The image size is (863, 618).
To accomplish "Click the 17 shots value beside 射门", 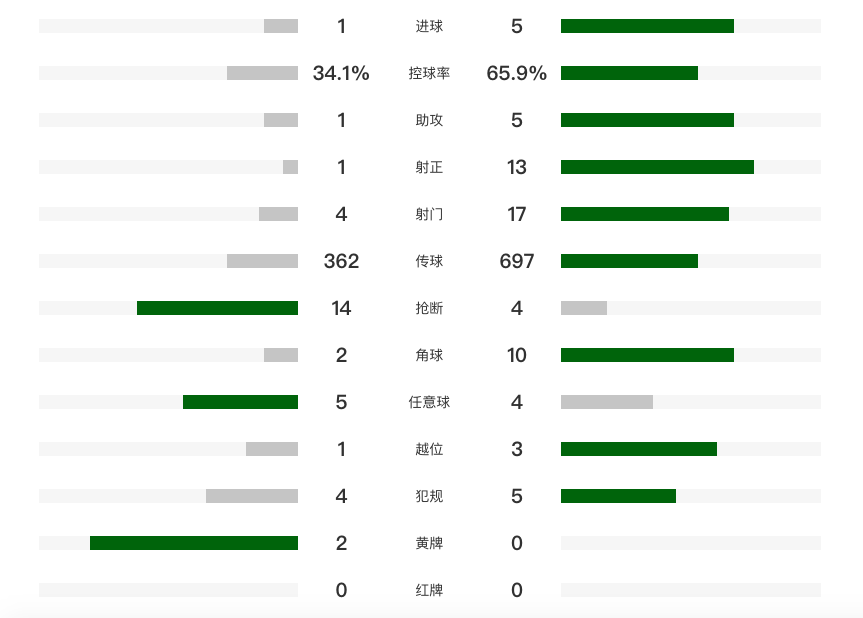I will 516,214.
